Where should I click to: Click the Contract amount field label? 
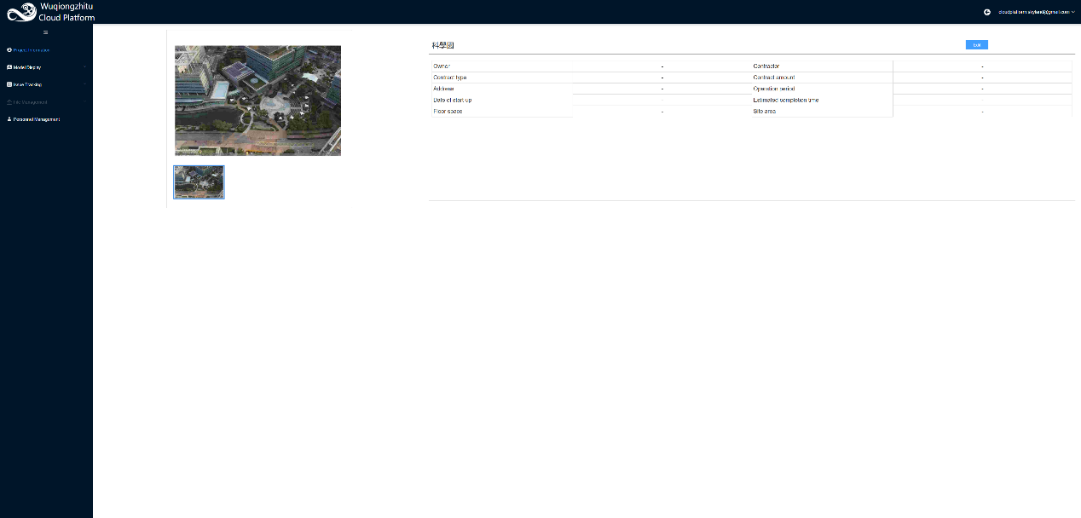(x=774, y=77)
